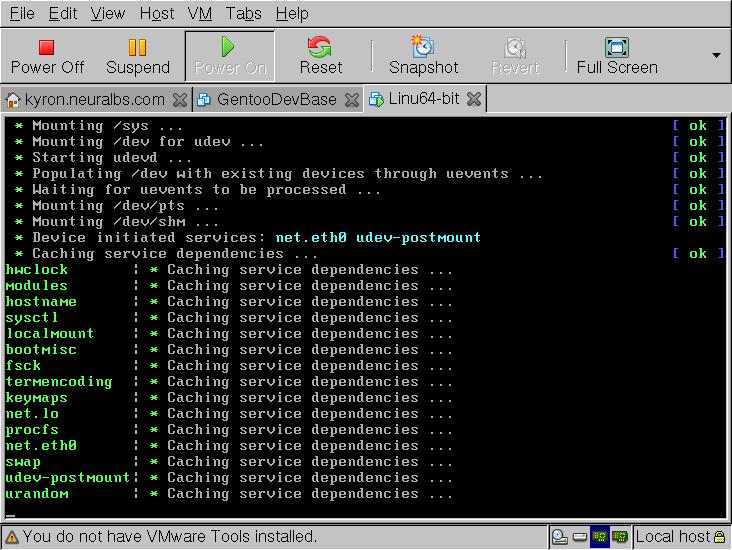Take a Snapshot of the VM

(423, 56)
